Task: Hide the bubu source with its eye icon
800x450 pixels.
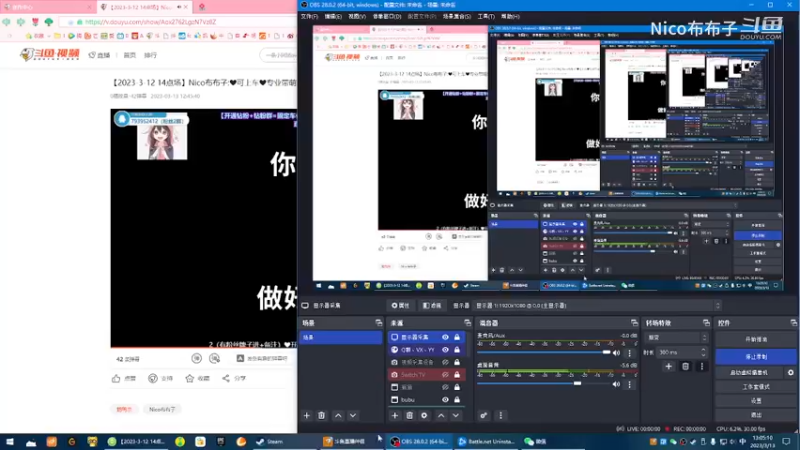Action: [x=445, y=400]
